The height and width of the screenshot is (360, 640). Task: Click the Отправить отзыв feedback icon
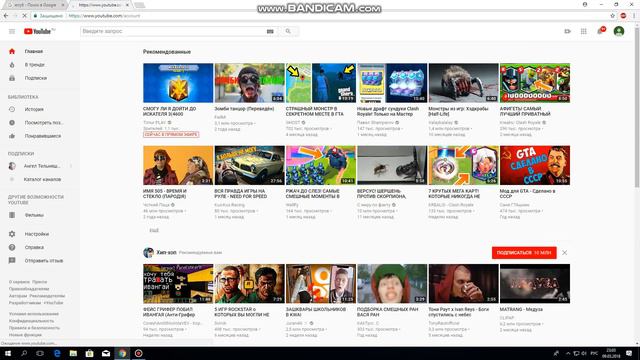[x=12, y=260]
